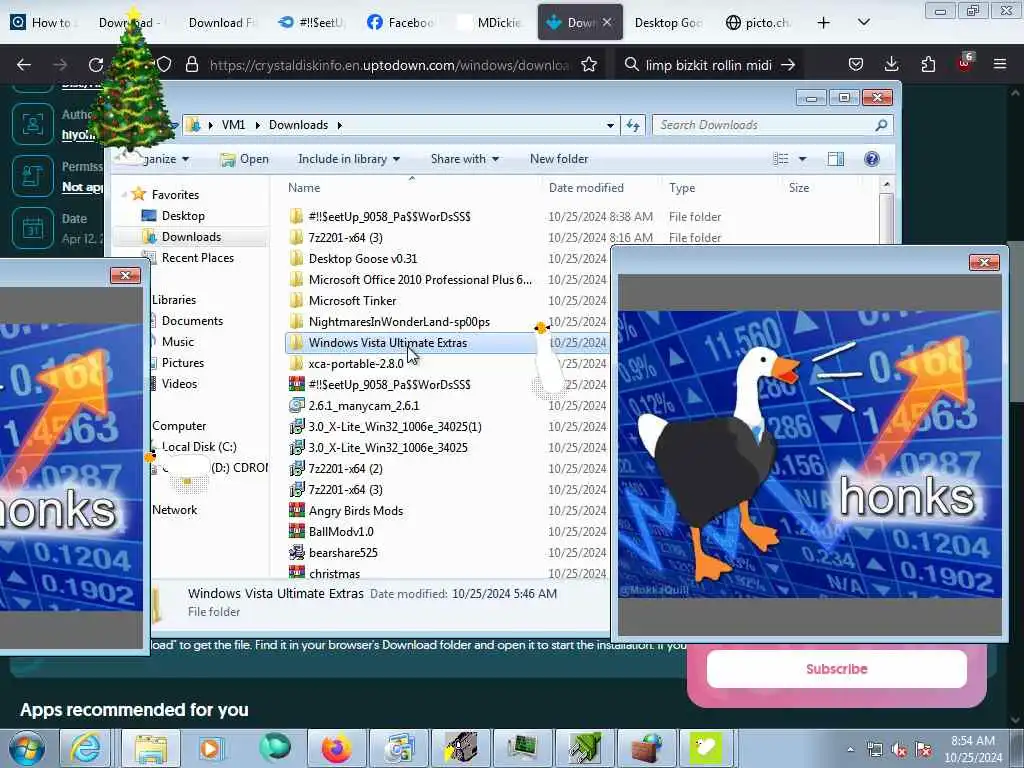
Task: List all tabs chevron in Firefox
Action: tap(863, 23)
